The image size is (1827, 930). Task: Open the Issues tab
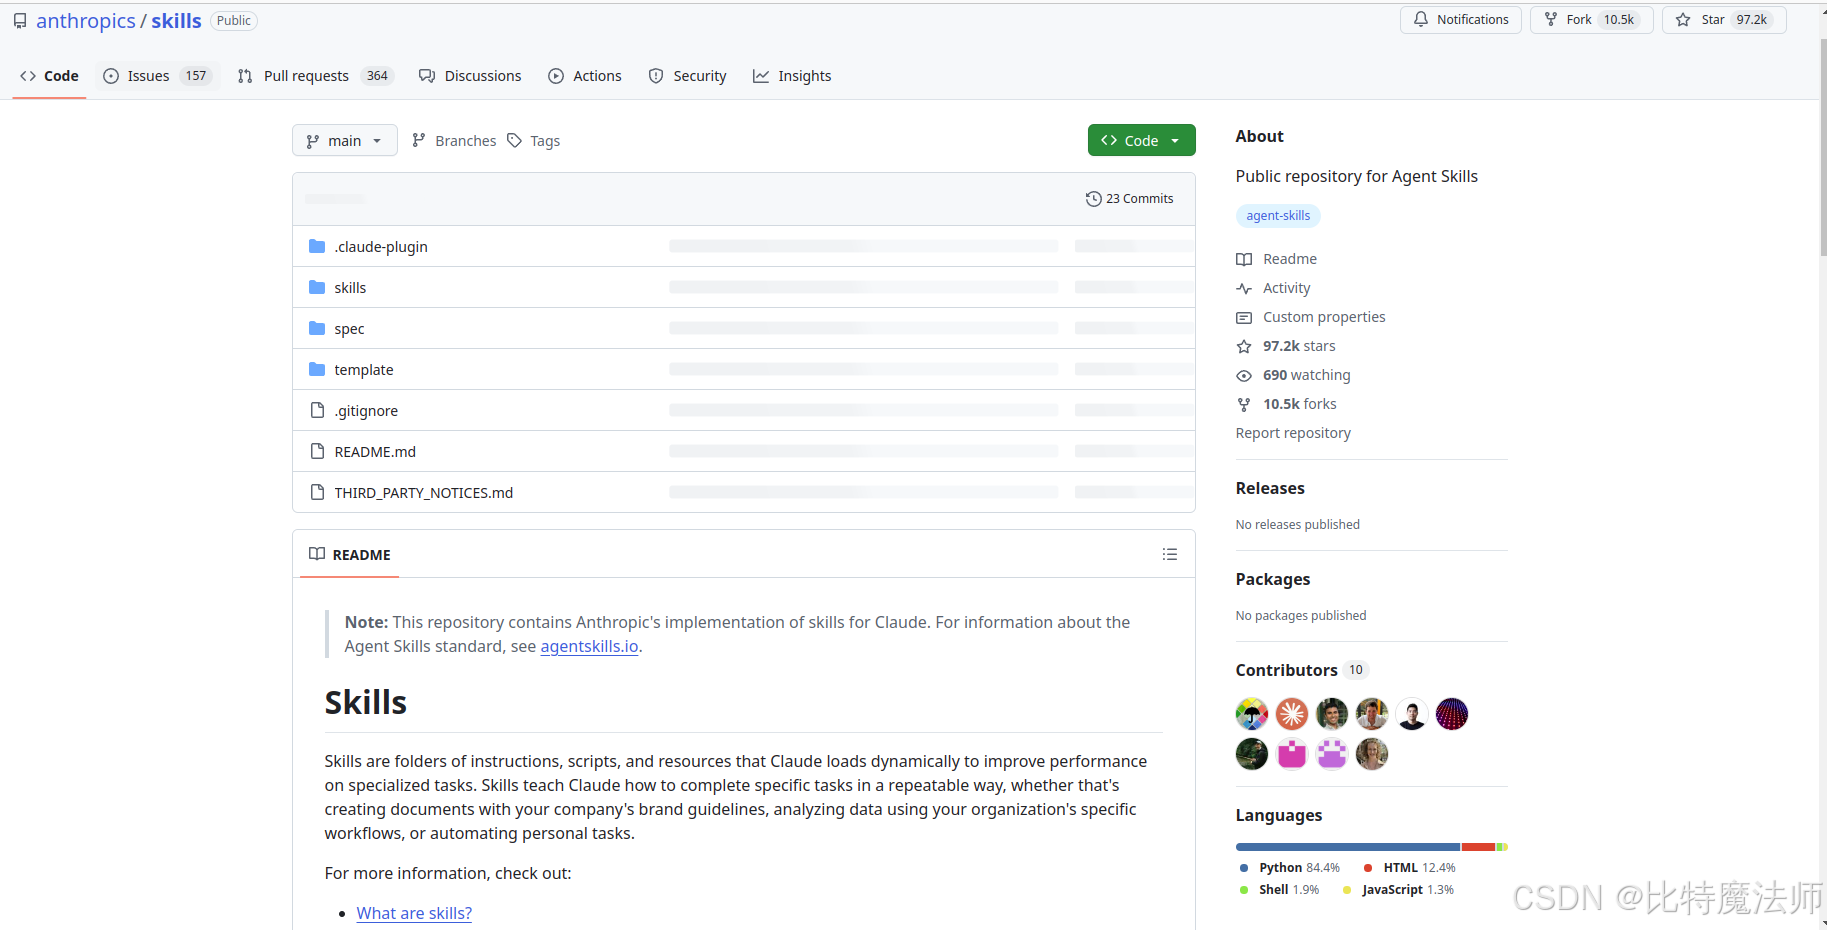(157, 76)
